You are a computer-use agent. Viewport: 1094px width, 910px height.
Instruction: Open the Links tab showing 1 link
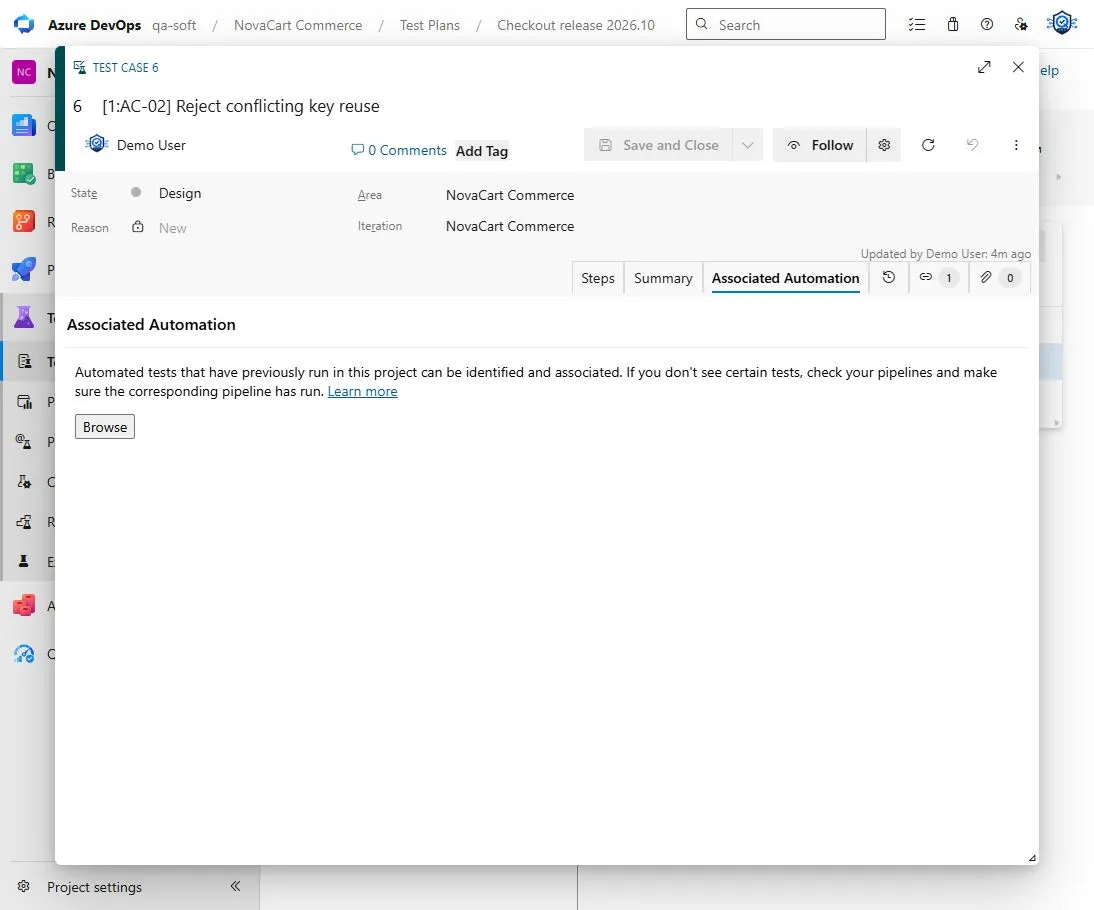938,278
